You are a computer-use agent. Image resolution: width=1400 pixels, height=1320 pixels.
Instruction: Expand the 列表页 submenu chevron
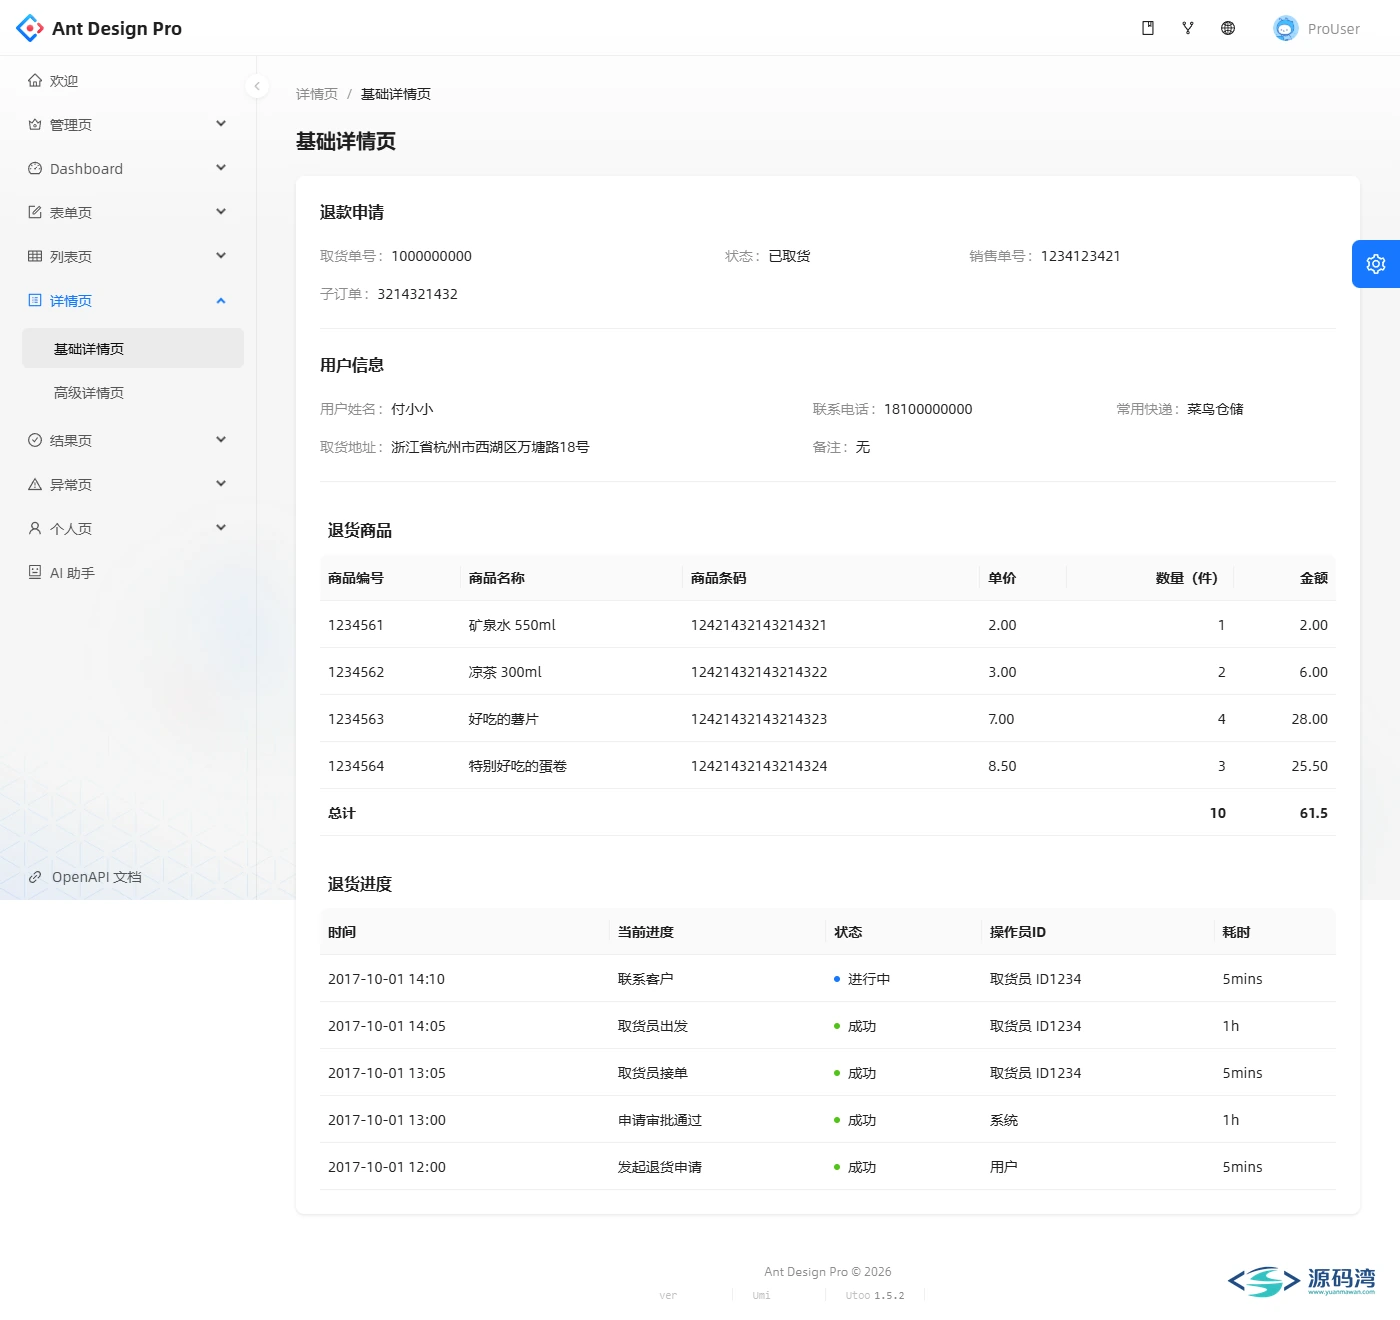pyautogui.click(x=221, y=256)
